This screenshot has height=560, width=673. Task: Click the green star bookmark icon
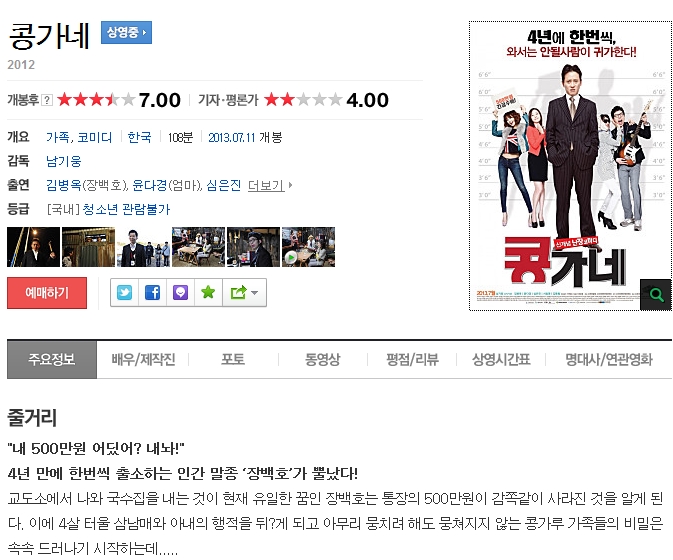tap(208, 293)
